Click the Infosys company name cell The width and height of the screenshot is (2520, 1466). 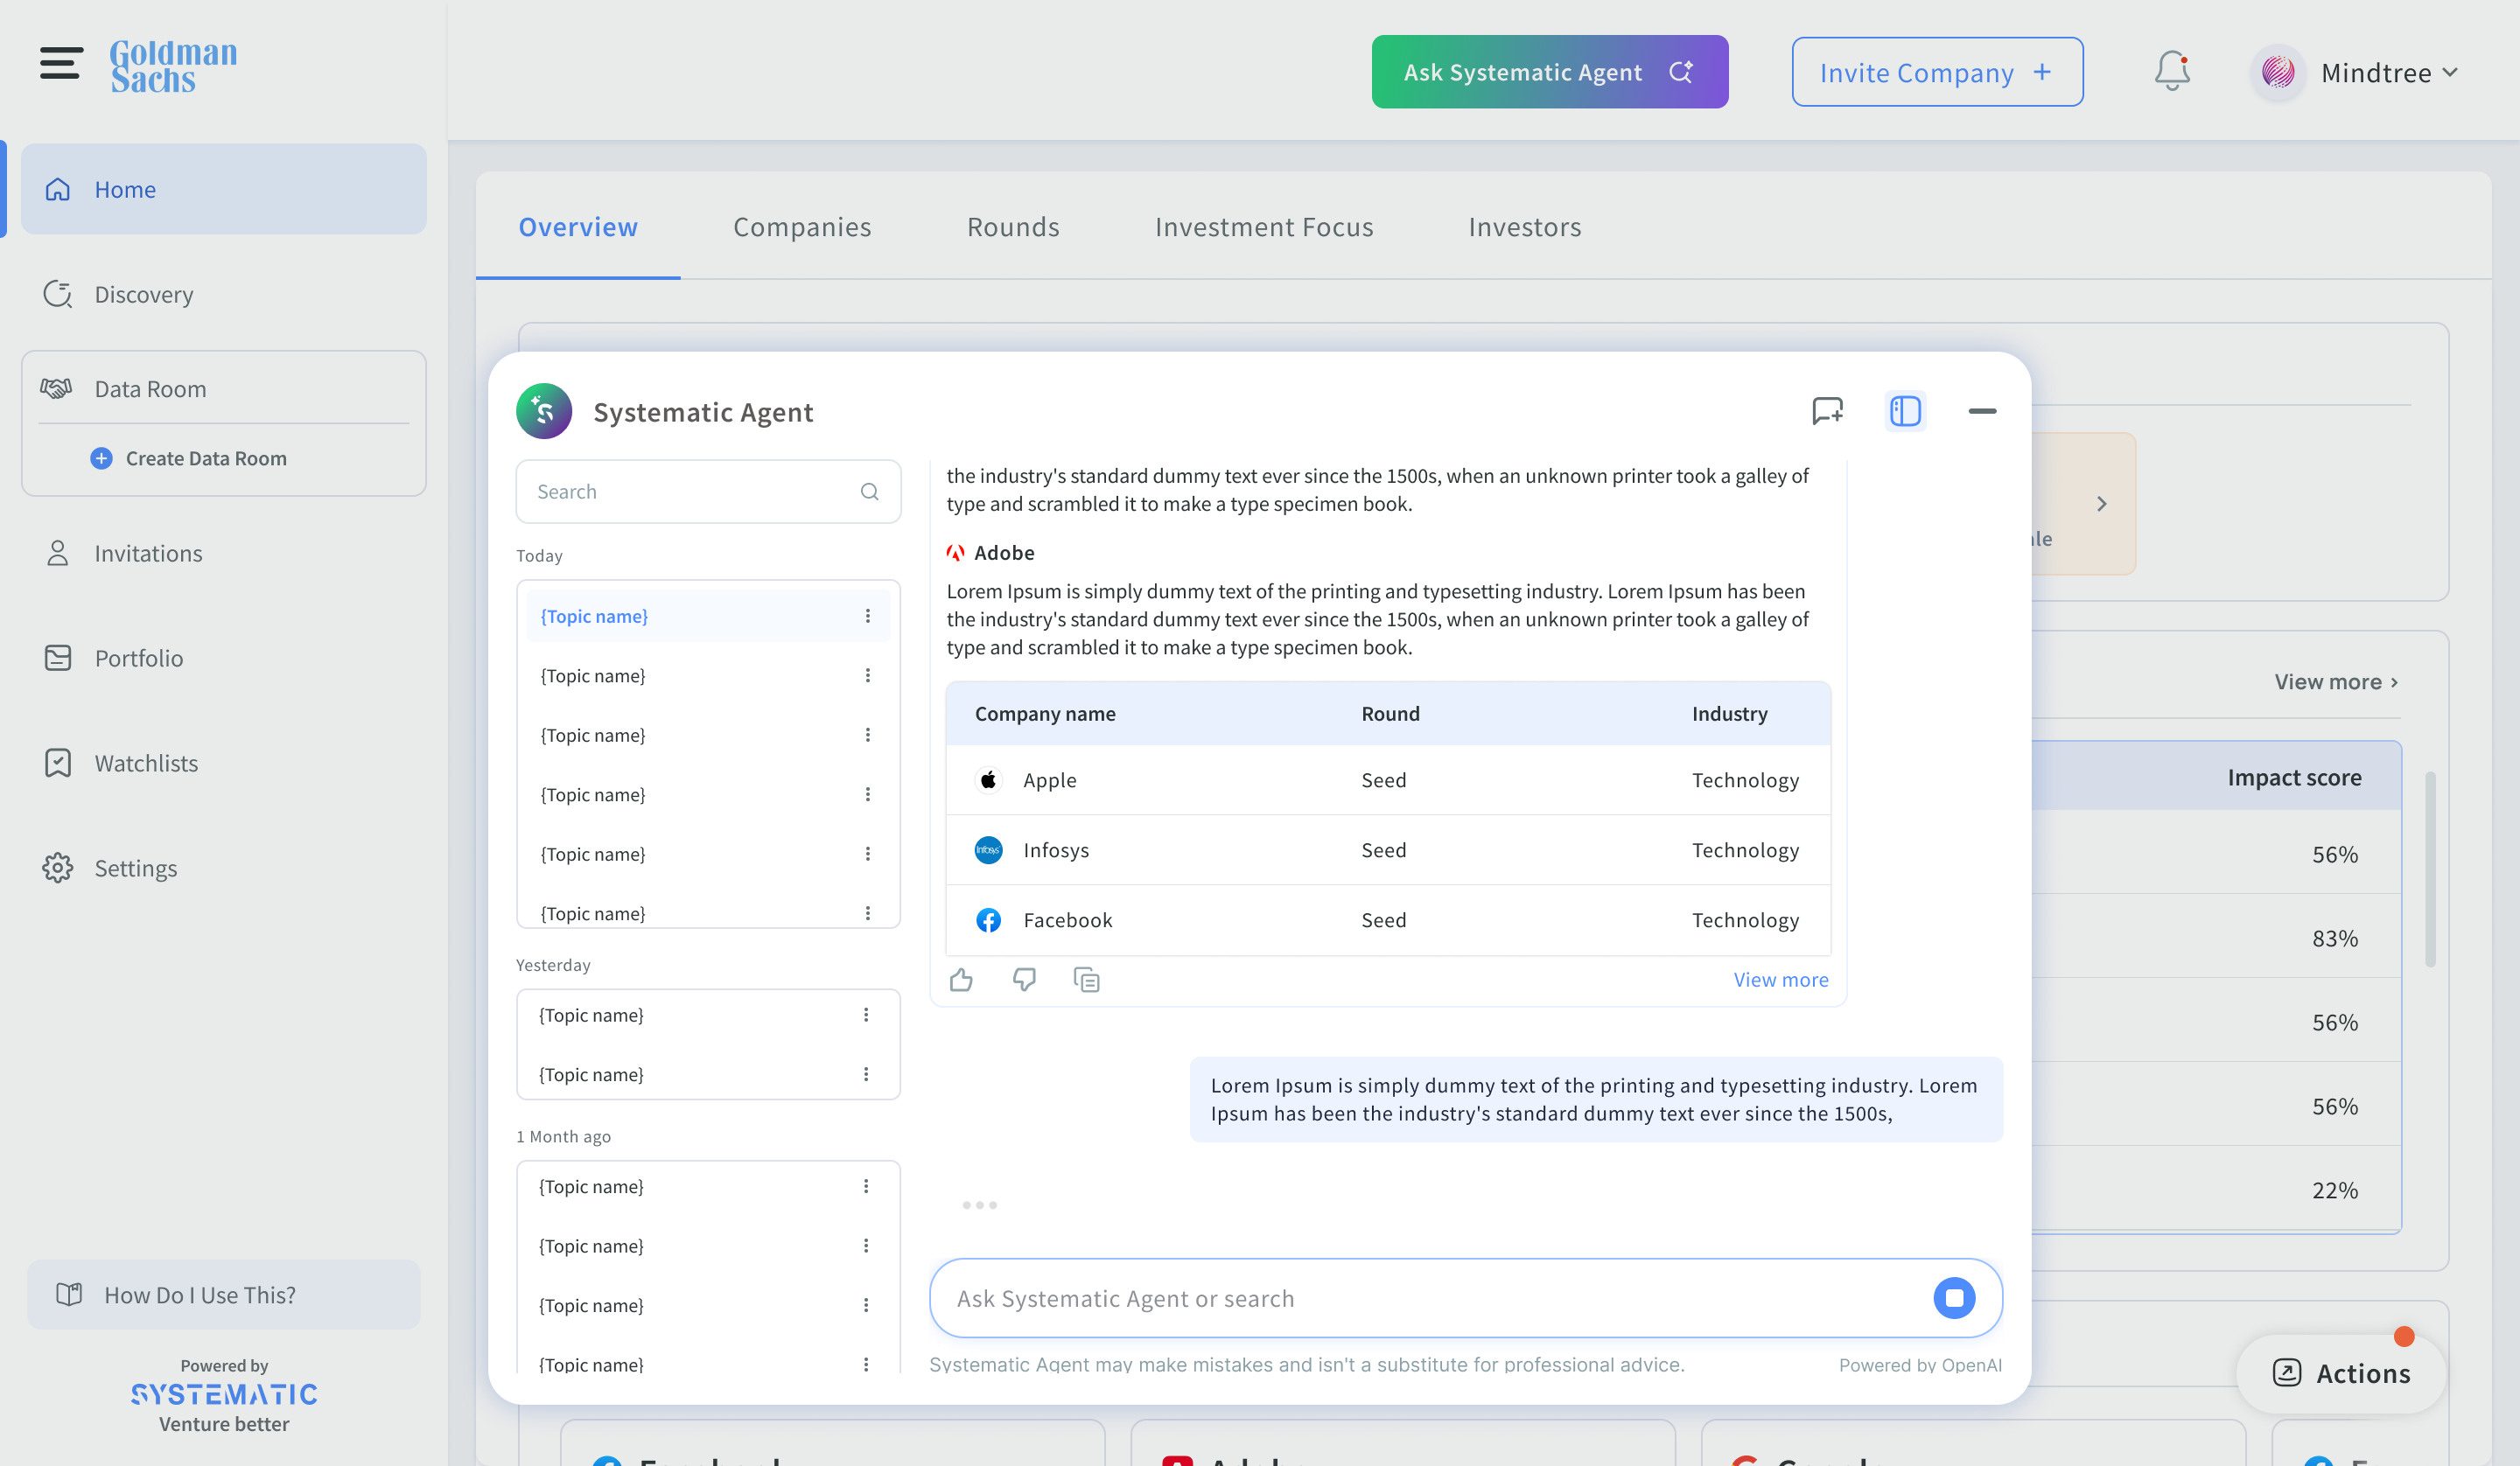(x=1055, y=849)
